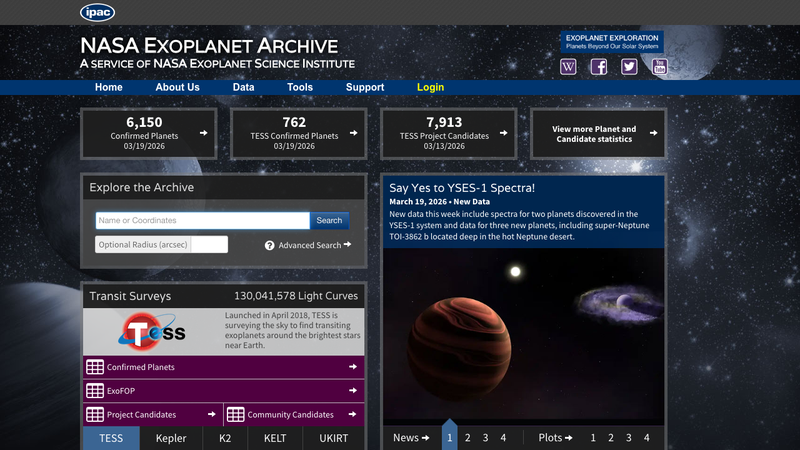Show plot number 1
Viewport: 800px width, 450px height.
coord(593,438)
